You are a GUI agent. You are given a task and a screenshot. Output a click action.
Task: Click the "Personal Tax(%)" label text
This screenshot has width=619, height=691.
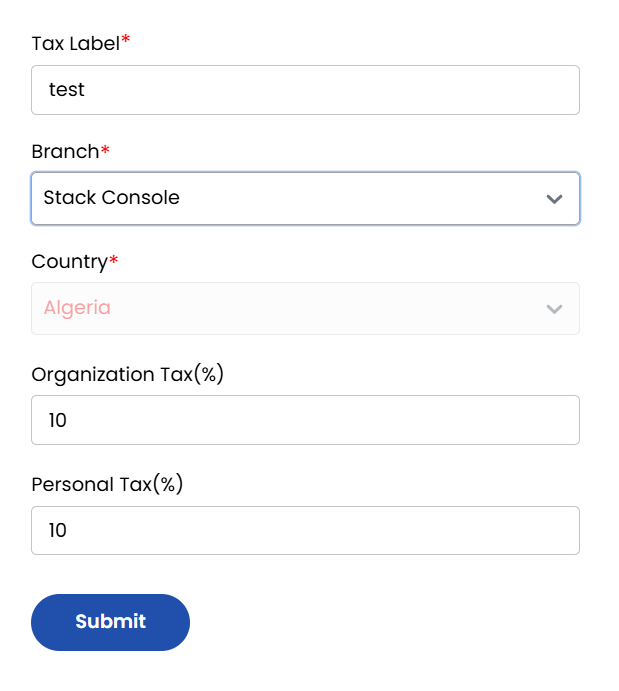[x=107, y=484]
